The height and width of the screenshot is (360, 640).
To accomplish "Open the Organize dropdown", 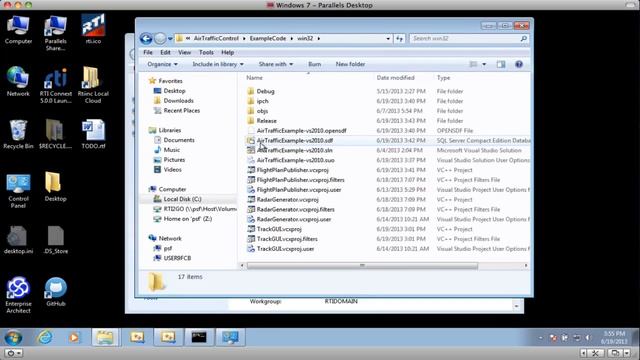I will click(162, 64).
